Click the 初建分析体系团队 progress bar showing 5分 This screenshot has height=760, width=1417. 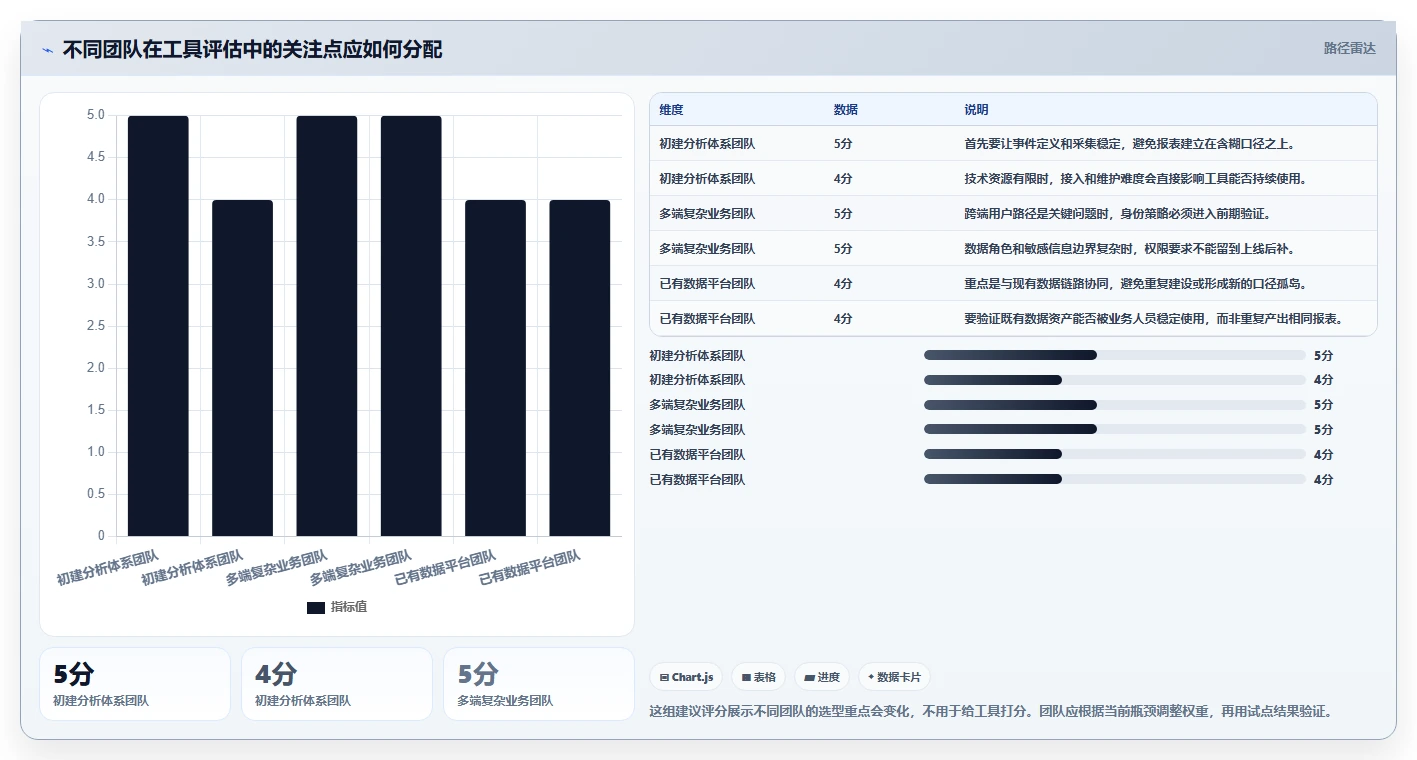(x=1115, y=355)
